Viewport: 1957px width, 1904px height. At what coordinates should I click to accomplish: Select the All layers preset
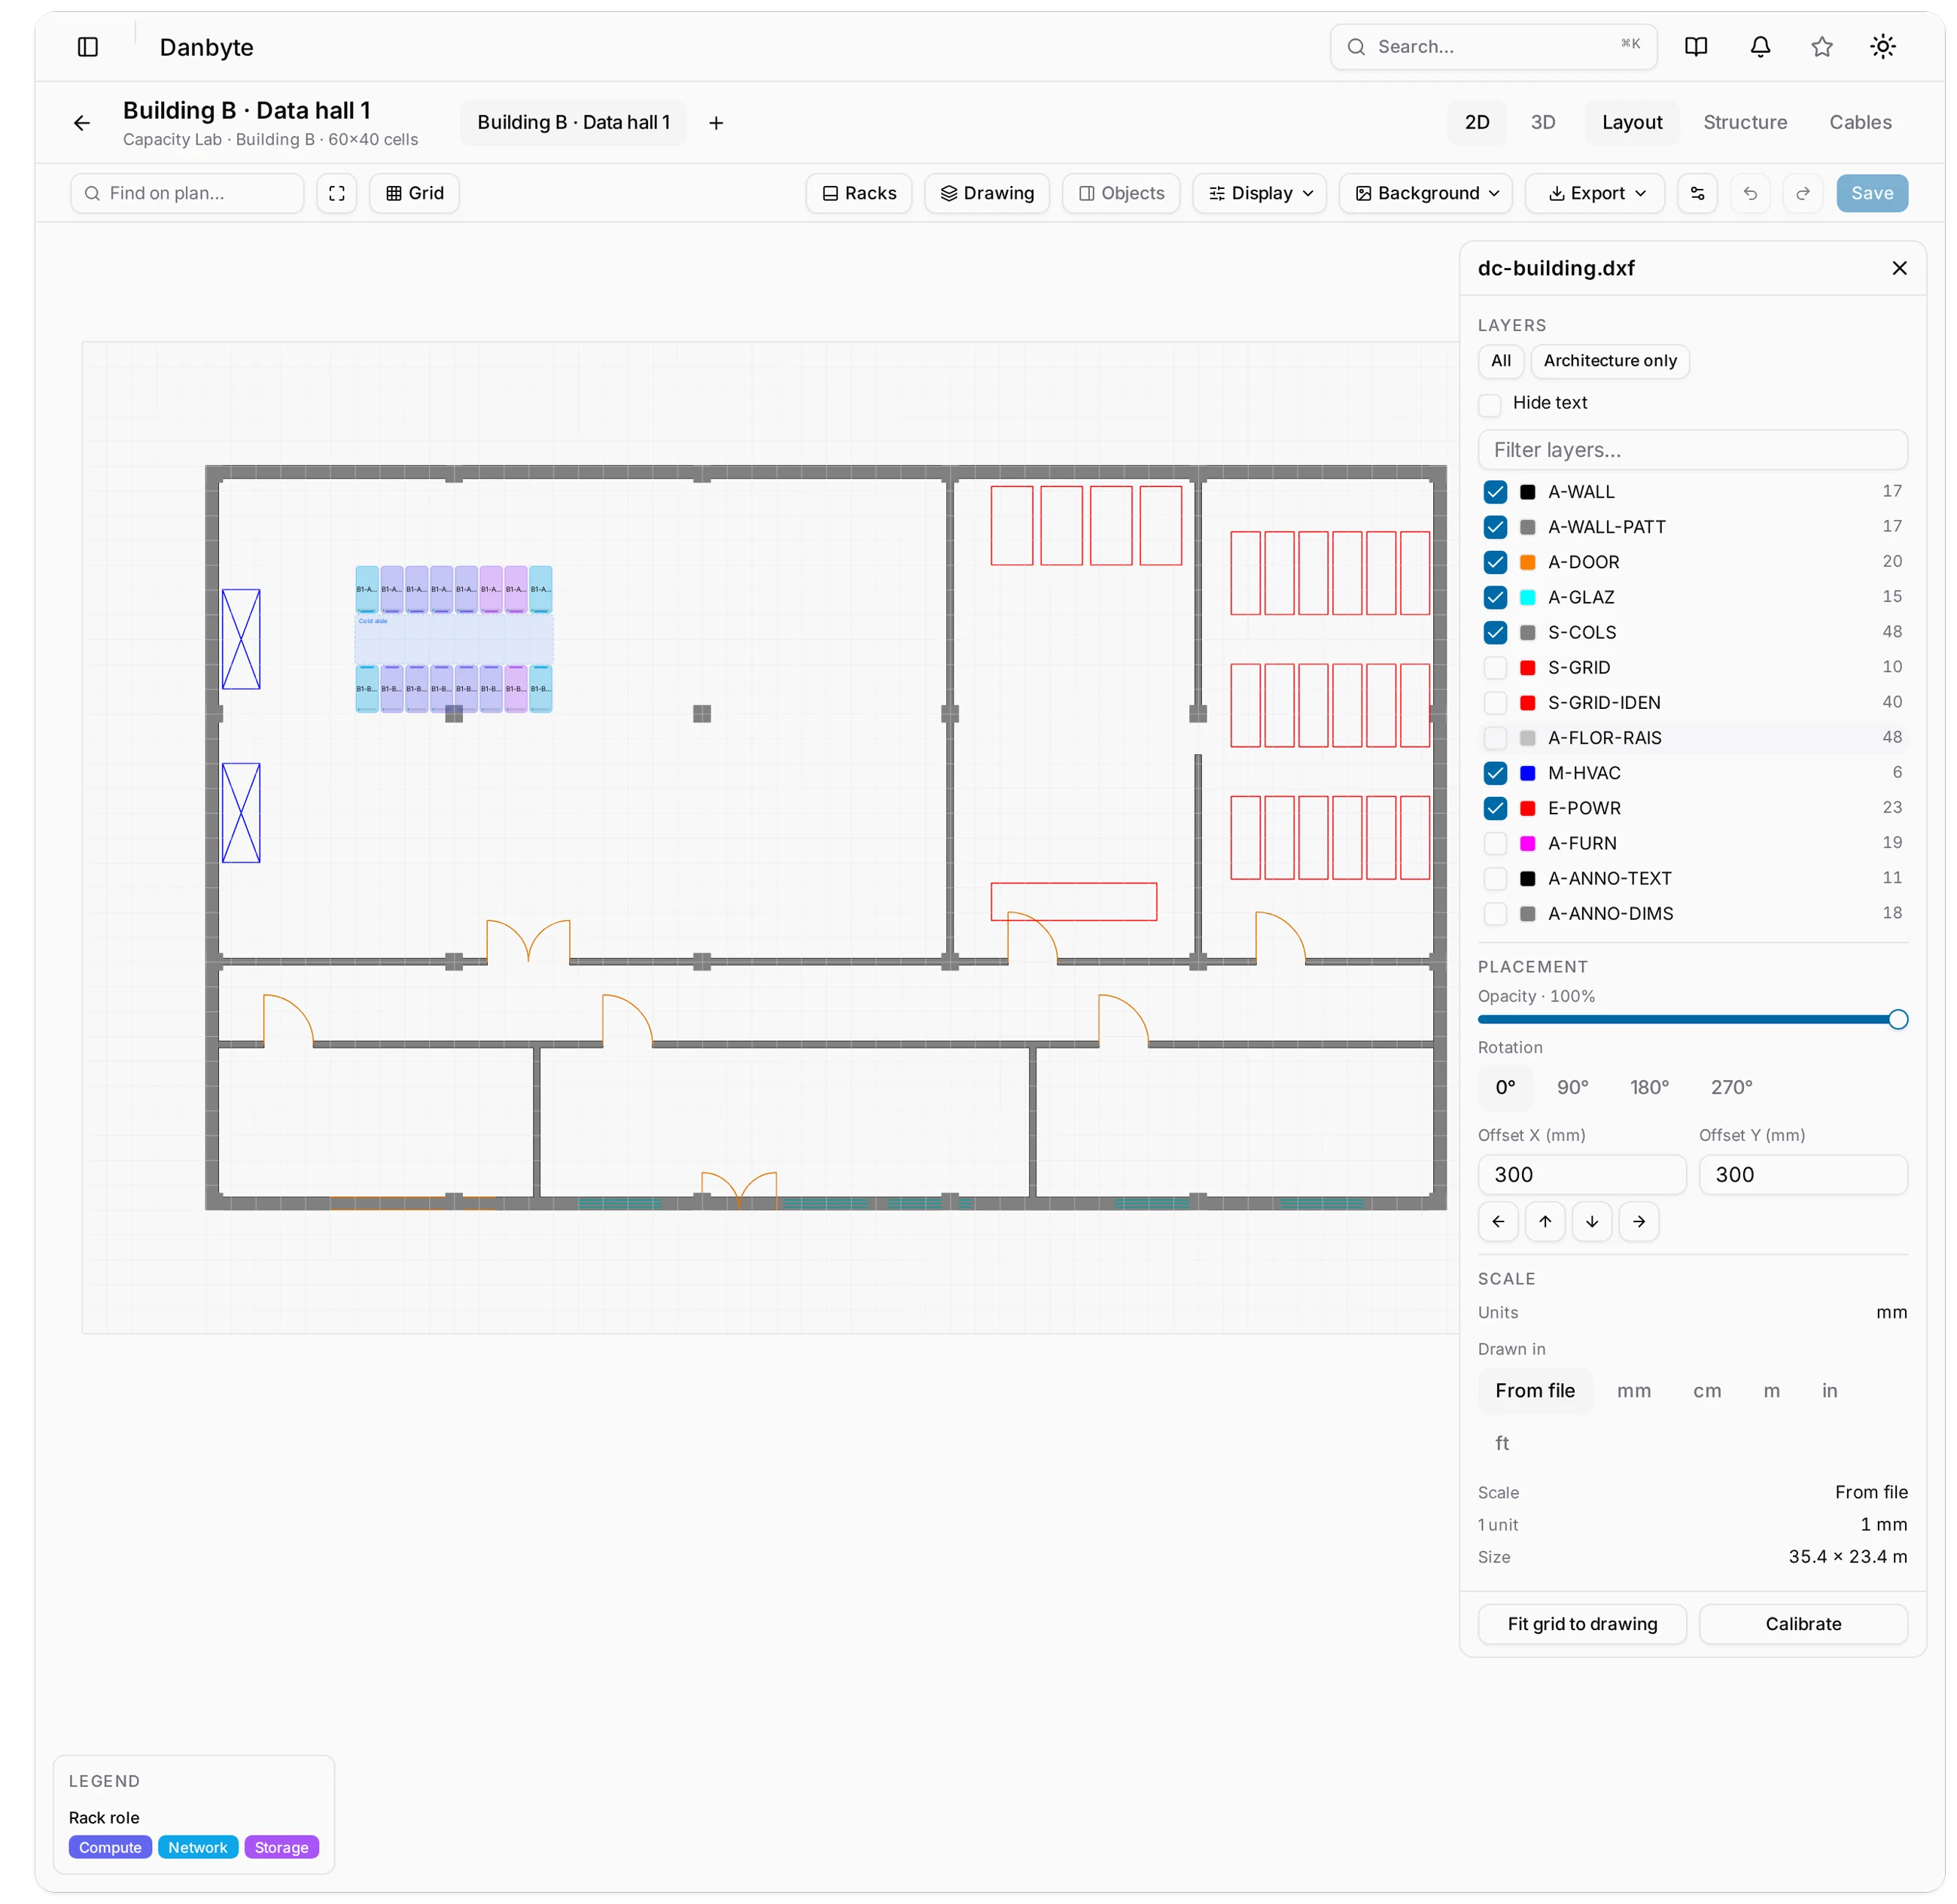1500,361
